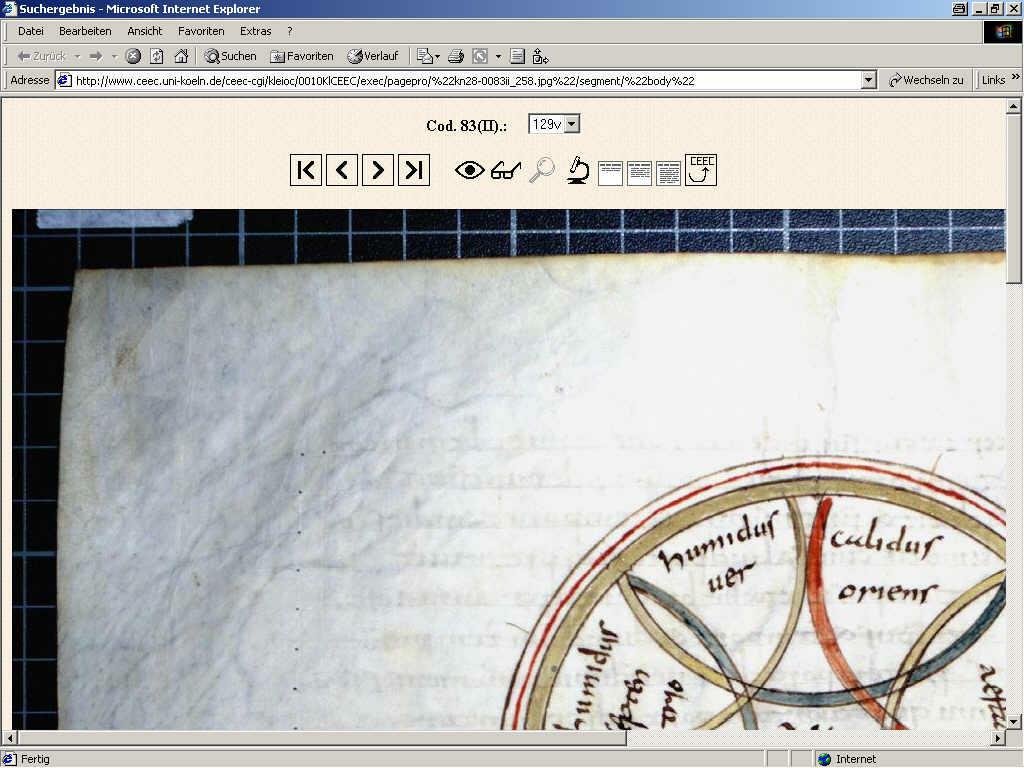Click the magnifying glass zoom icon

(x=542, y=170)
